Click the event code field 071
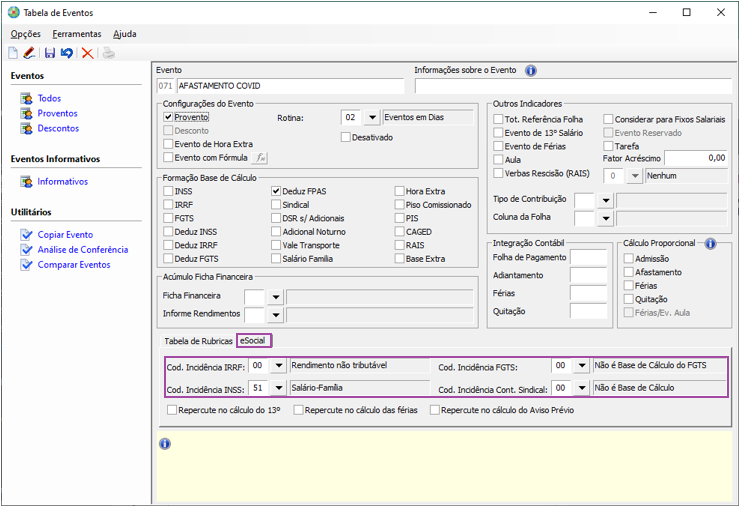 tap(165, 86)
